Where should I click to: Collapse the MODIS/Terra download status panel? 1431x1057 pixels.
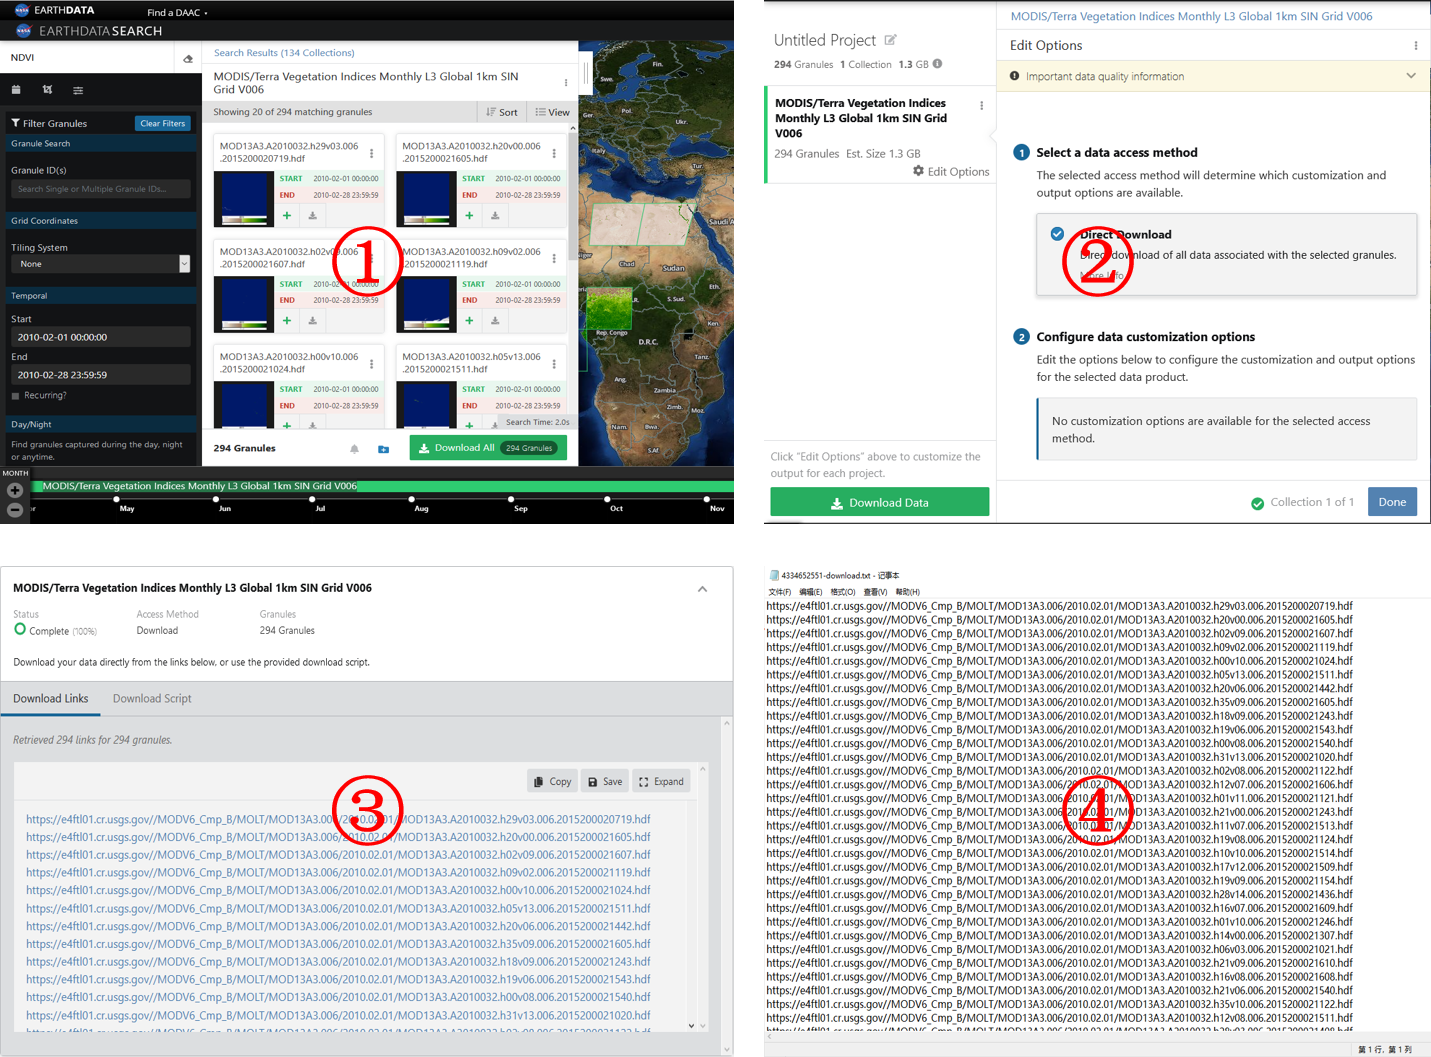[x=702, y=589]
